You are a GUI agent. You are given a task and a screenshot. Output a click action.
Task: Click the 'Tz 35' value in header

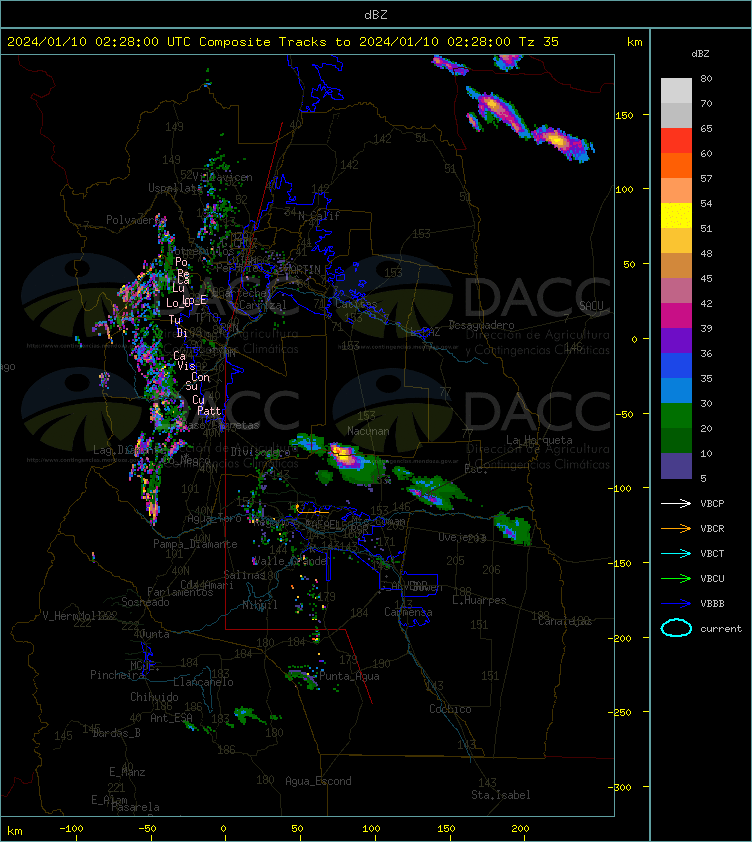pyautogui.click(x=539, y=42)
